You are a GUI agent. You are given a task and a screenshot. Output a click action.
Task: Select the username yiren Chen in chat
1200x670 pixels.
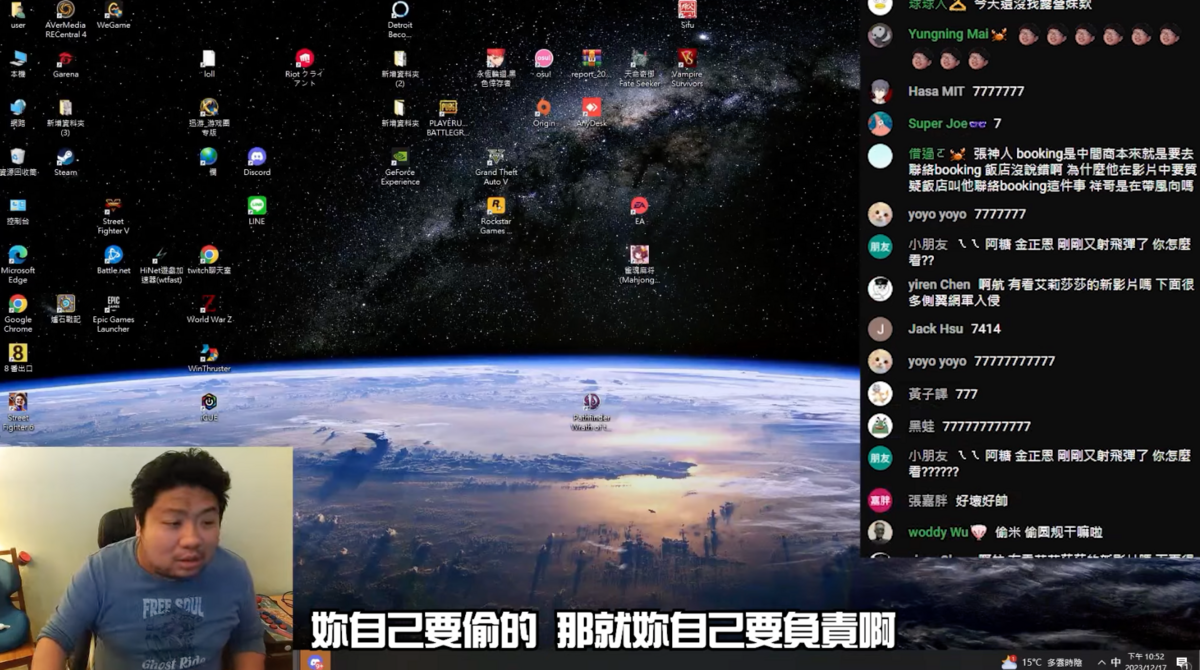coord(939,285)
